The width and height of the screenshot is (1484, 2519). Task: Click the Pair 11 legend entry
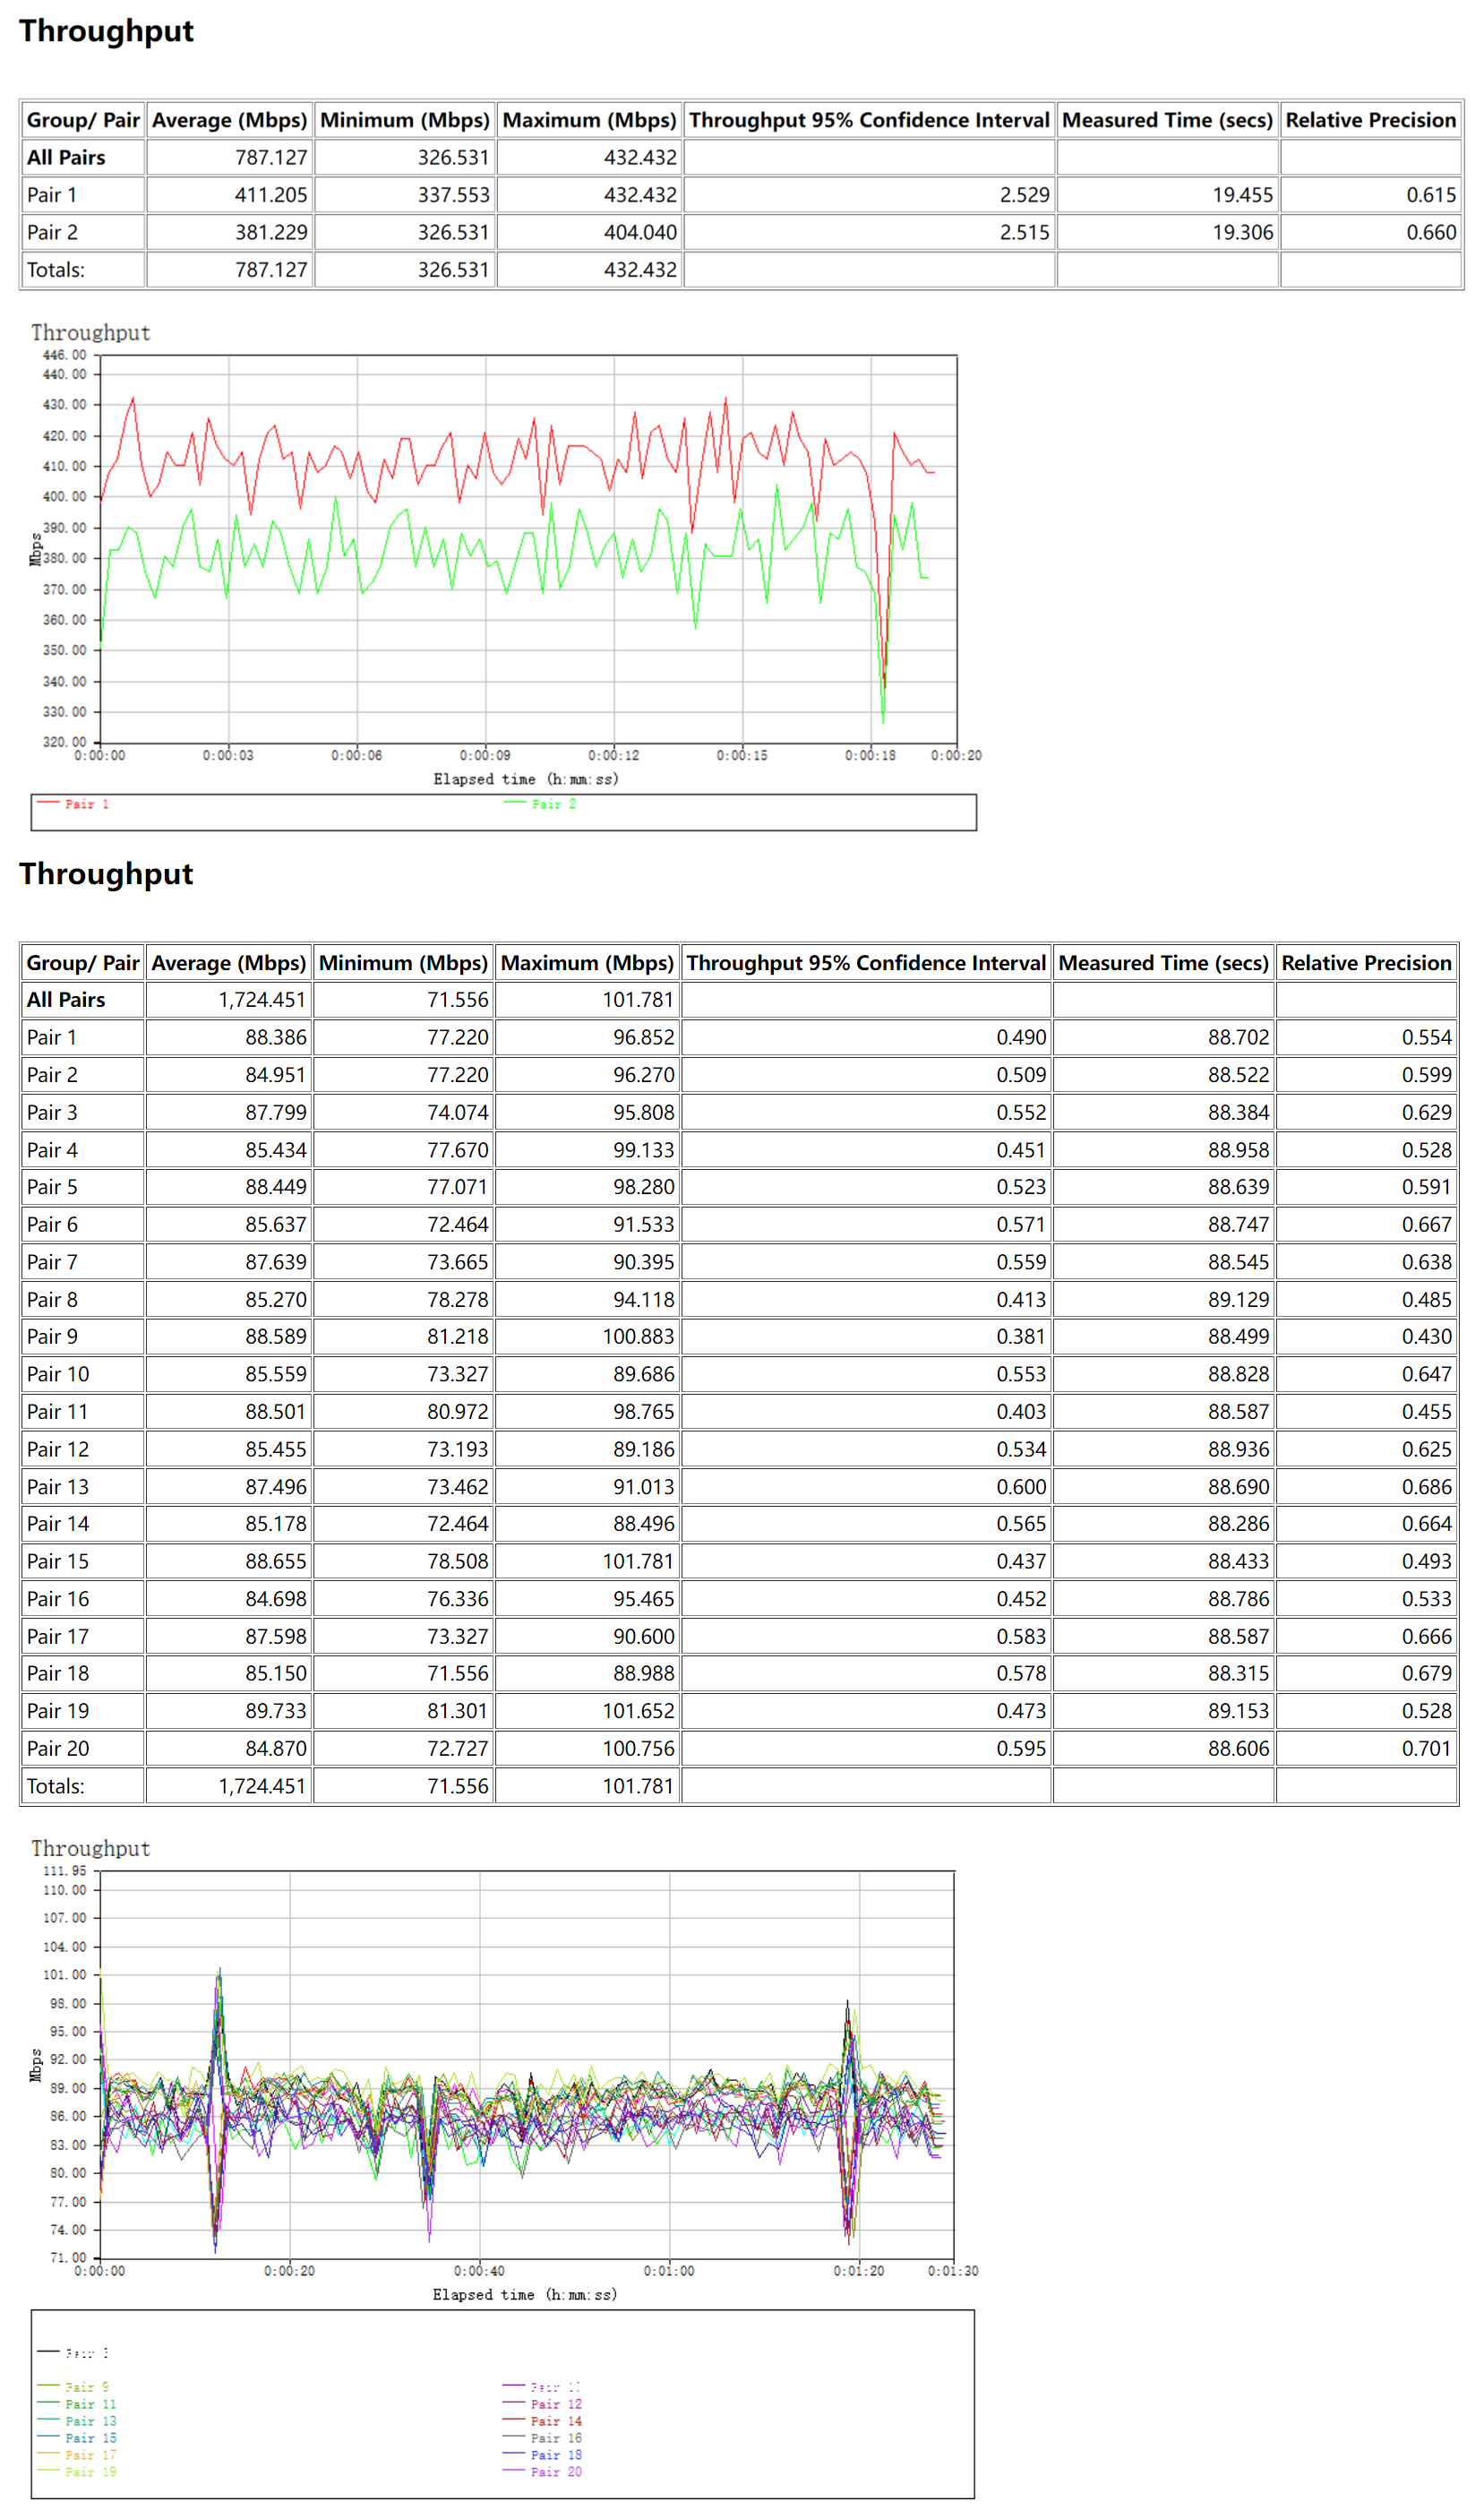[77, 2404]
